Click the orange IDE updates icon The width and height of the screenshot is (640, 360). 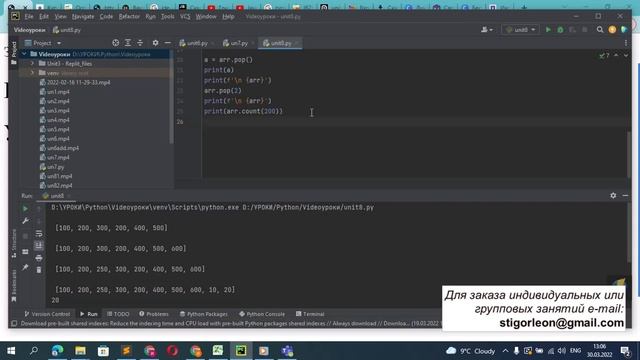click(612, 29)
